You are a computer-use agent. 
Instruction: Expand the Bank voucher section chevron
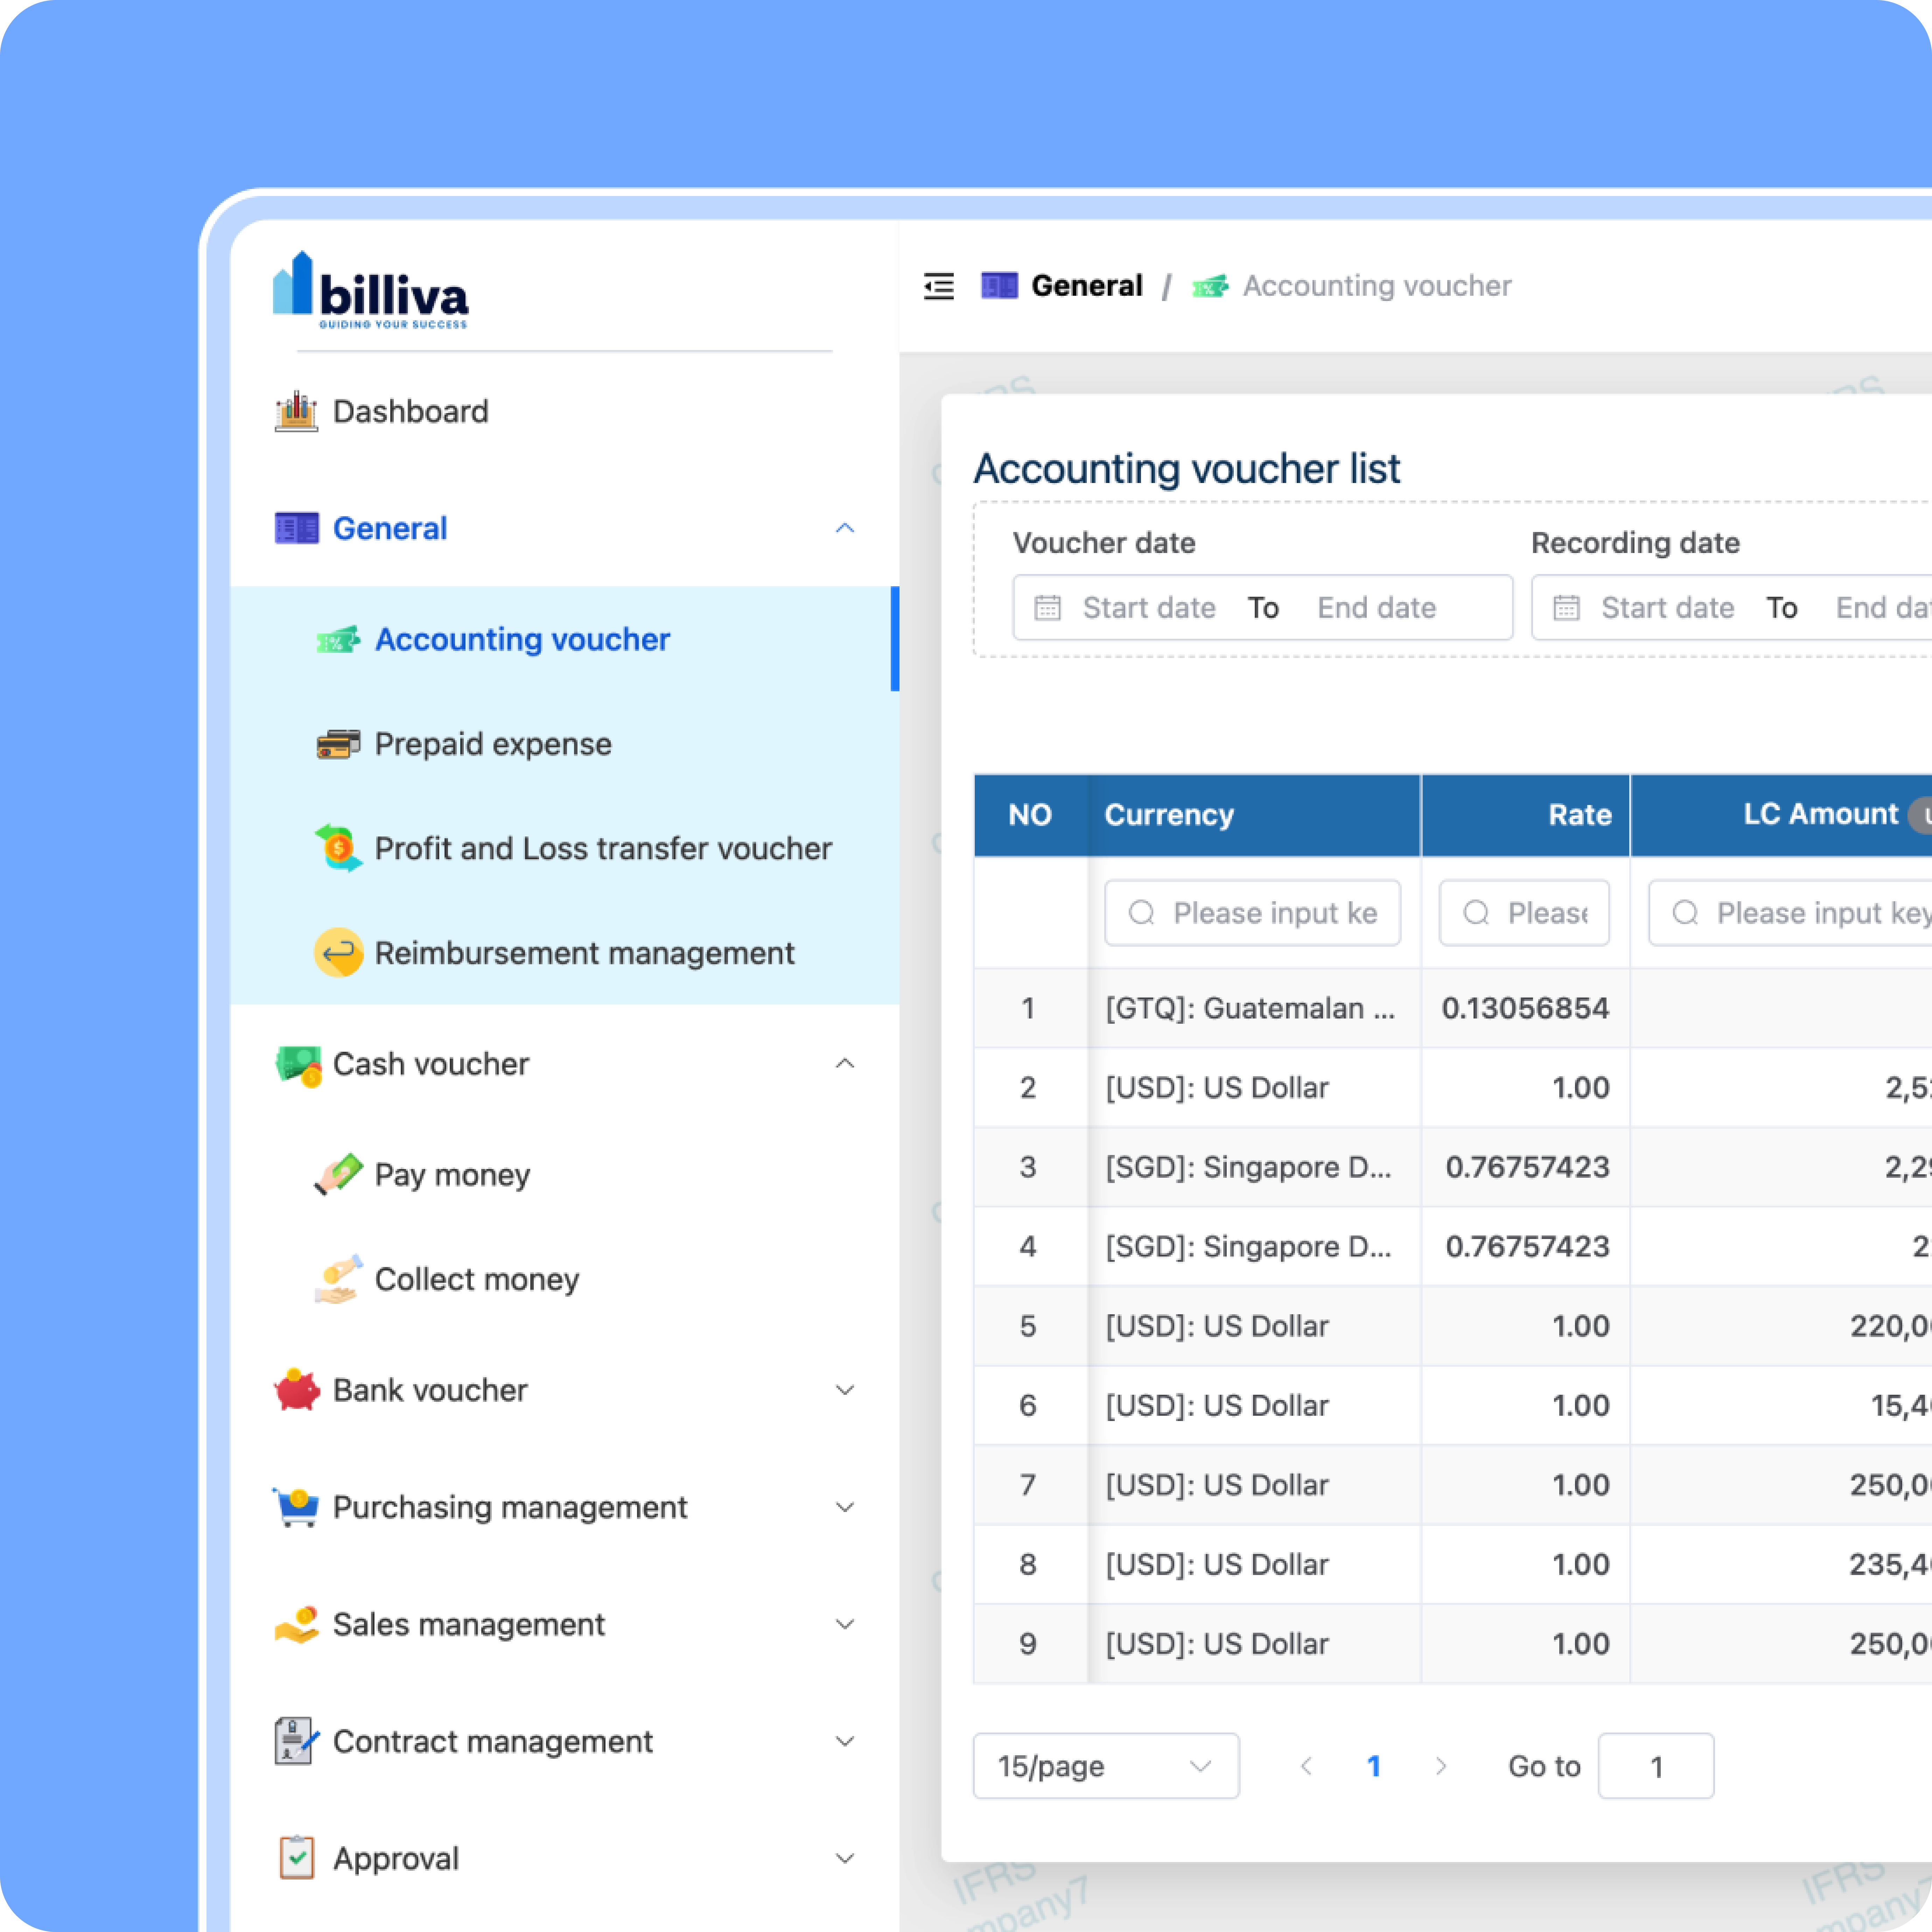coord(845,1390)
